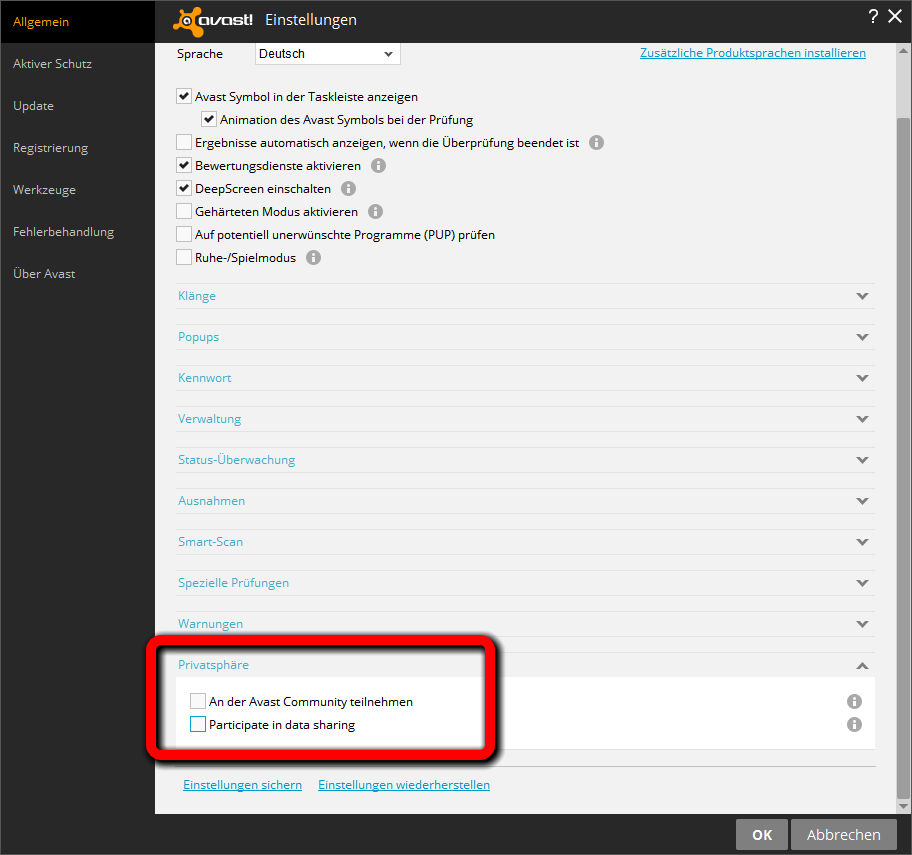The image size is (912, 855).
Task: Open info icon for data sharing row
Action: point(854,725)
